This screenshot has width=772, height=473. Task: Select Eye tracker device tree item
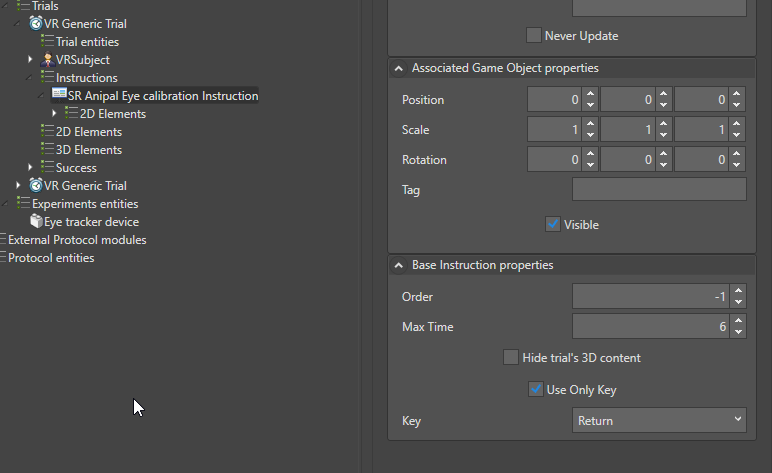pyautogui.click(x=92, y=222)
